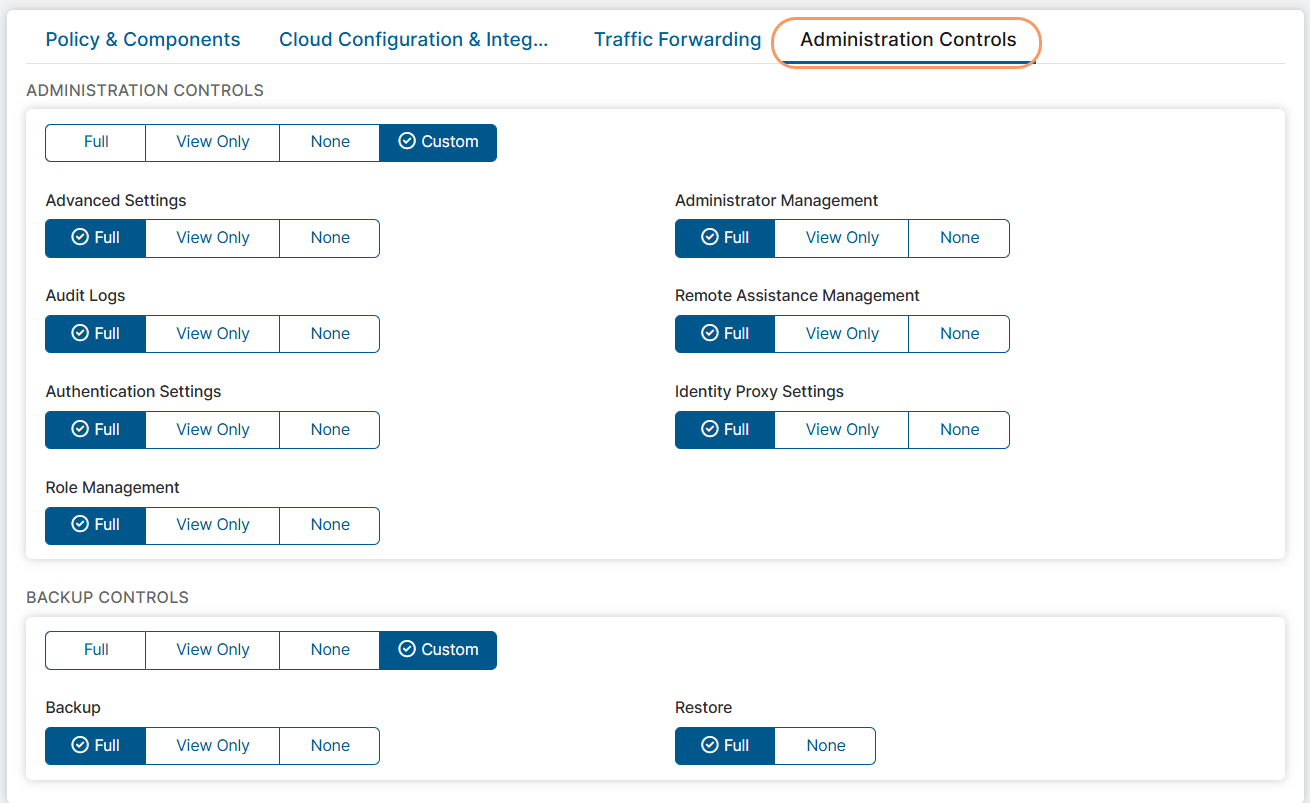
Task: Select View Only for Administration Controls
Action: click(x=212, y=142)
